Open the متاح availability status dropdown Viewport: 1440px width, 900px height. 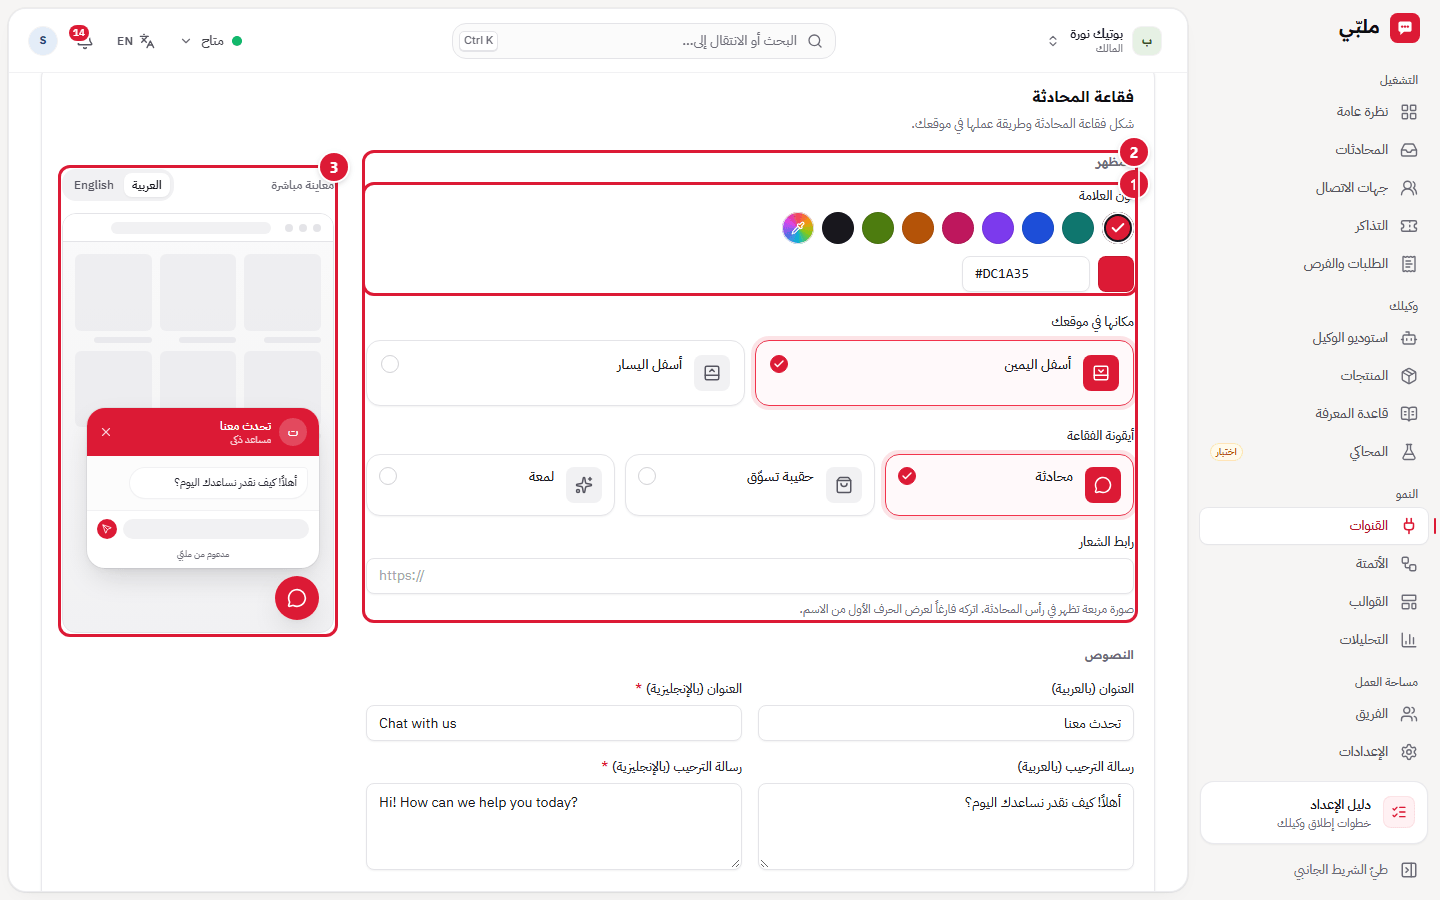coord(211,41)
